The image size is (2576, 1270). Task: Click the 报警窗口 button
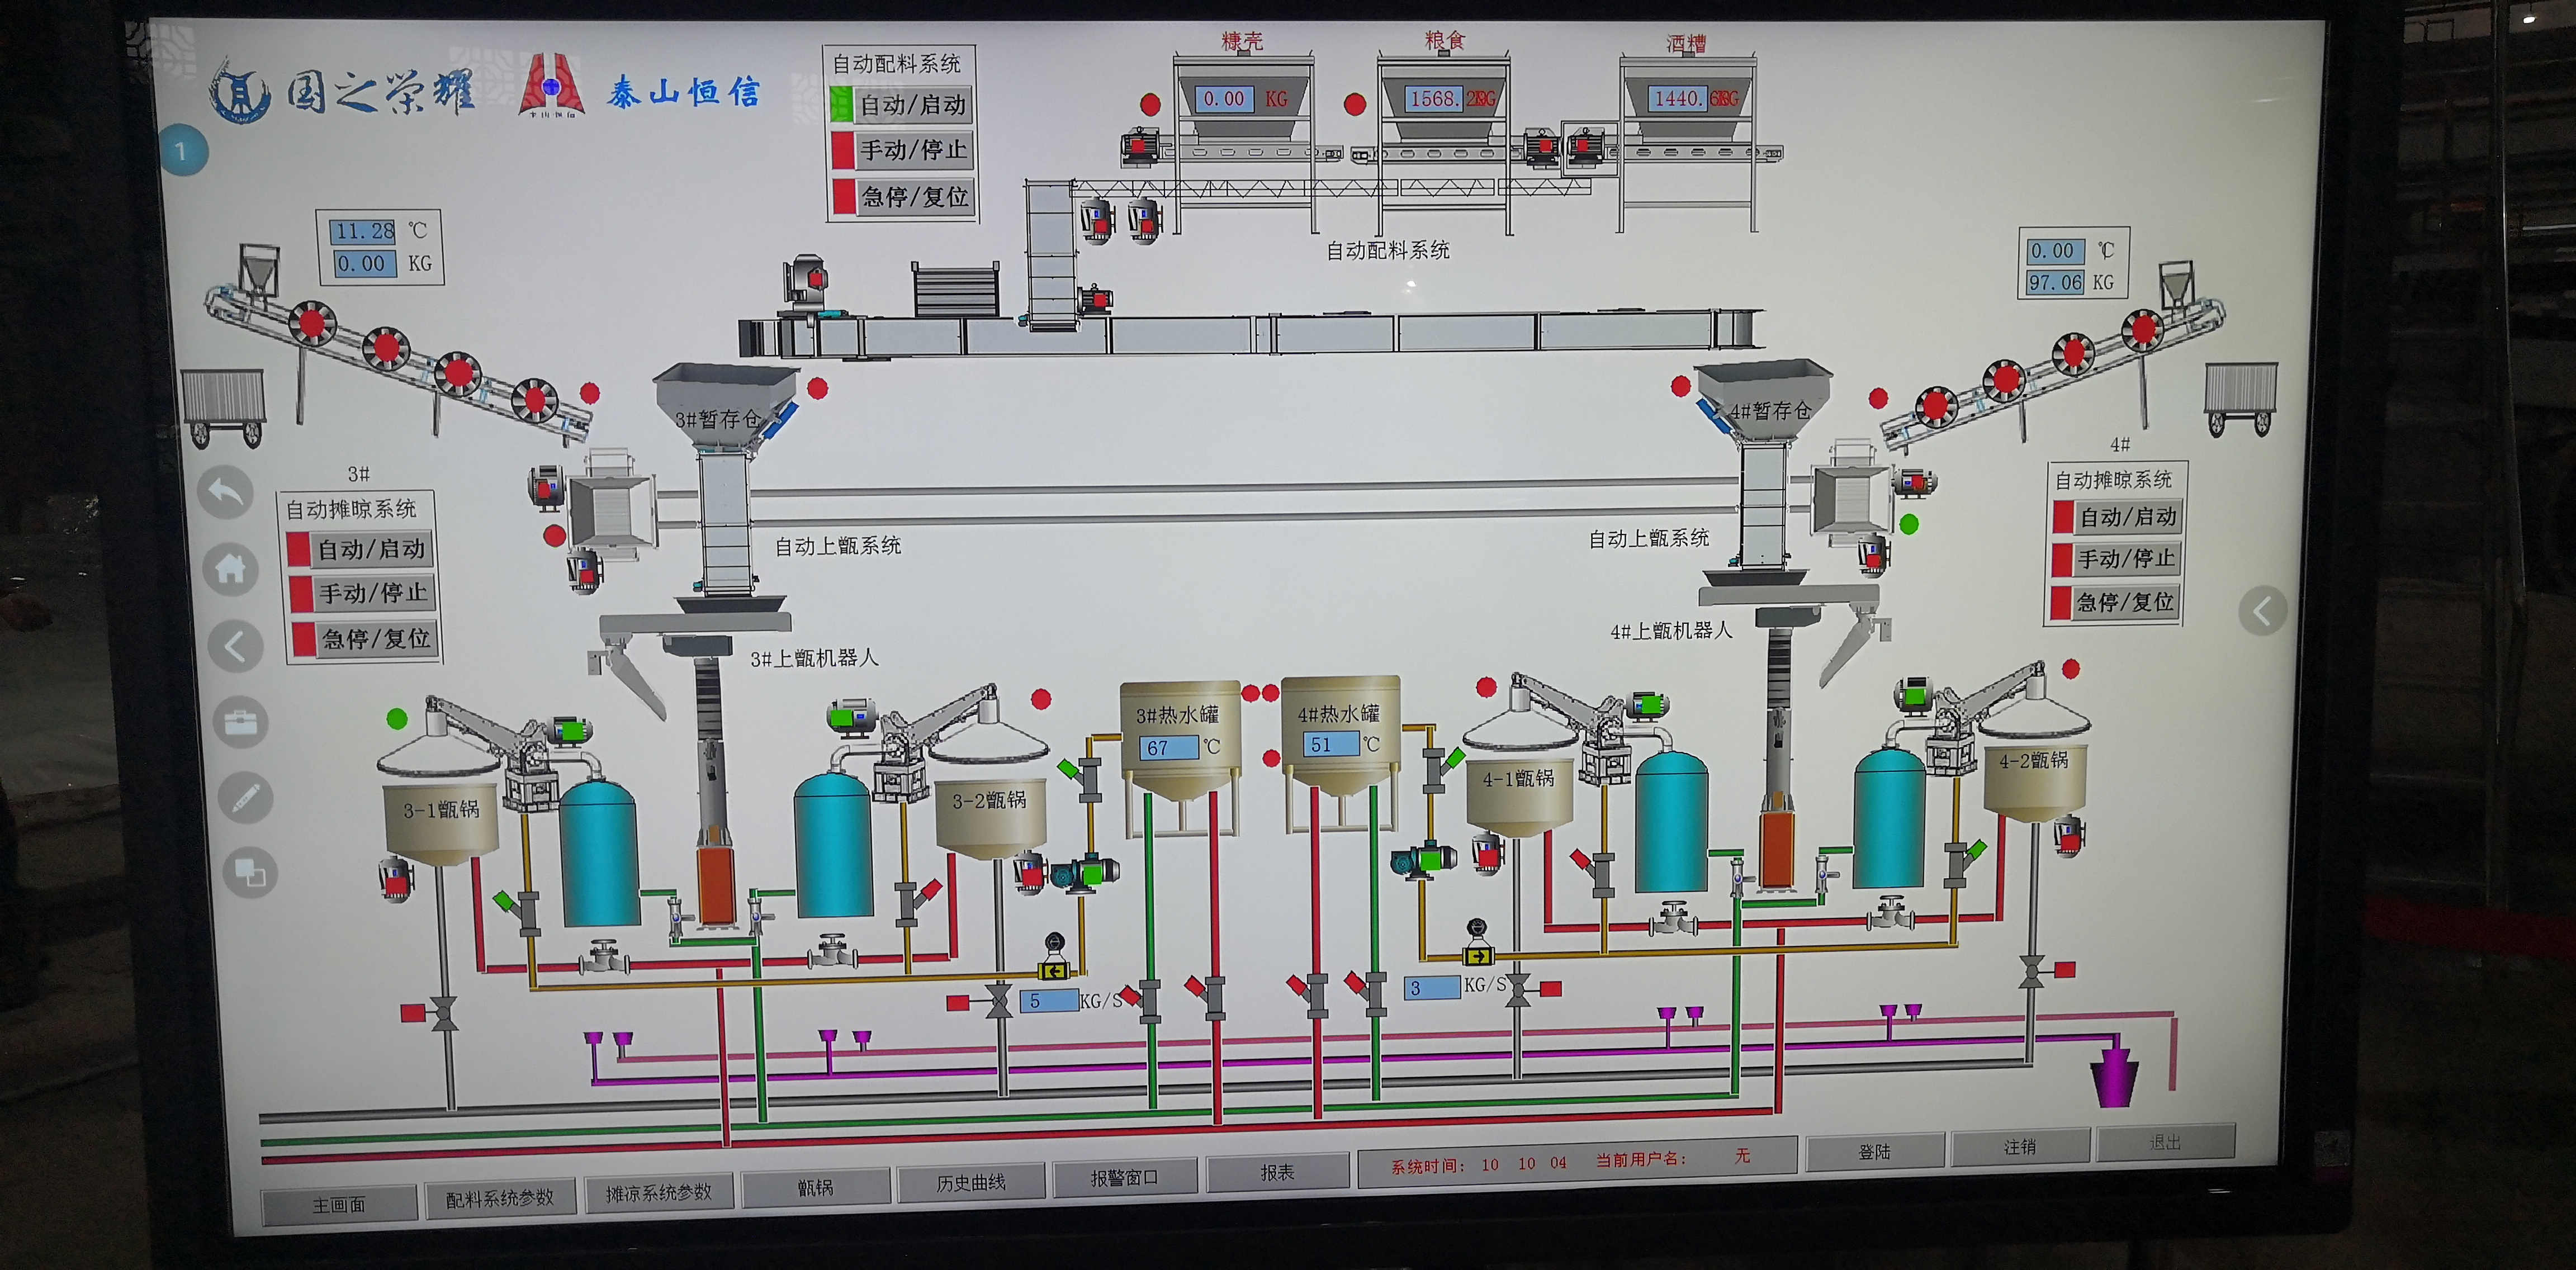point(1124,1177)
